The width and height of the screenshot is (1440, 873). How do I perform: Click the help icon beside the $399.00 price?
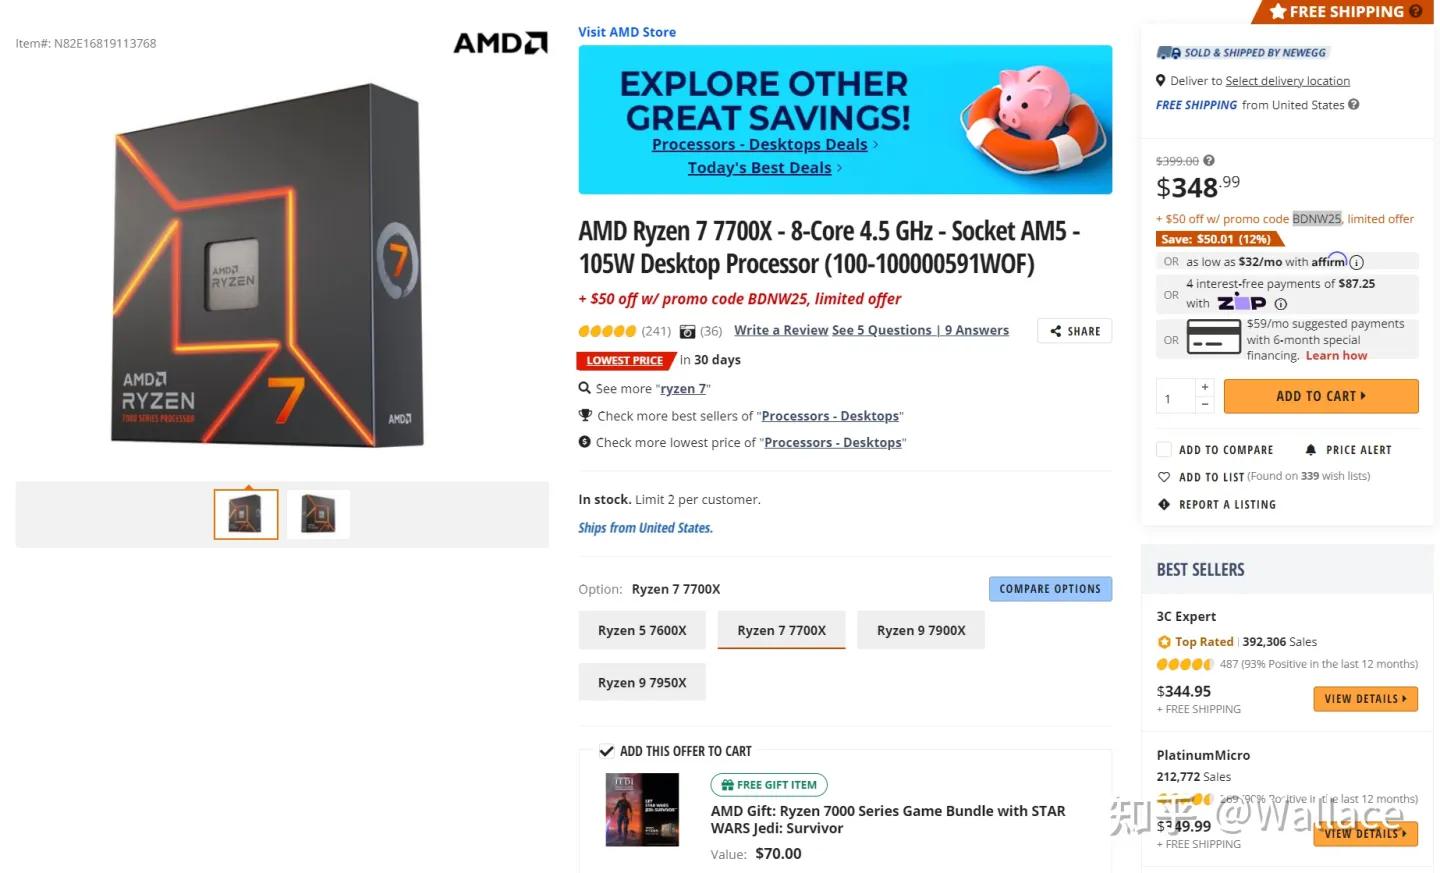(1209, 160)
